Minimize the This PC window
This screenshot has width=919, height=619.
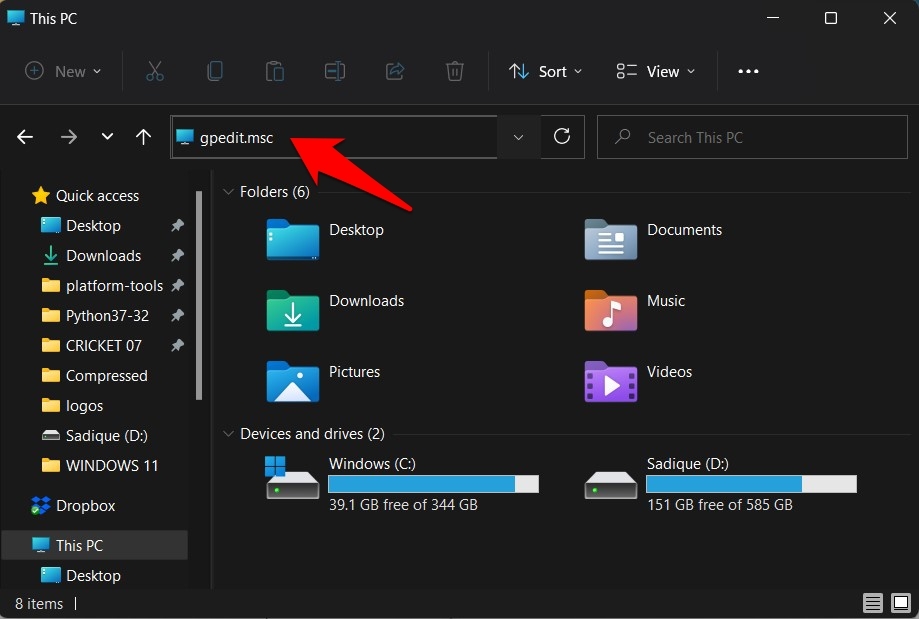pos(773,18)
